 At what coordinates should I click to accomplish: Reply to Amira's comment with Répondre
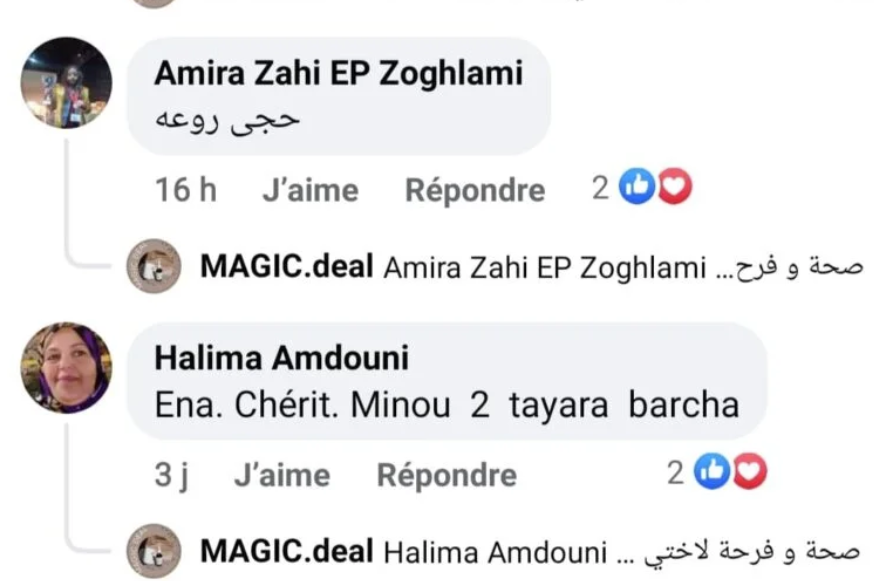pyautogui.click(x=475, y=190)
